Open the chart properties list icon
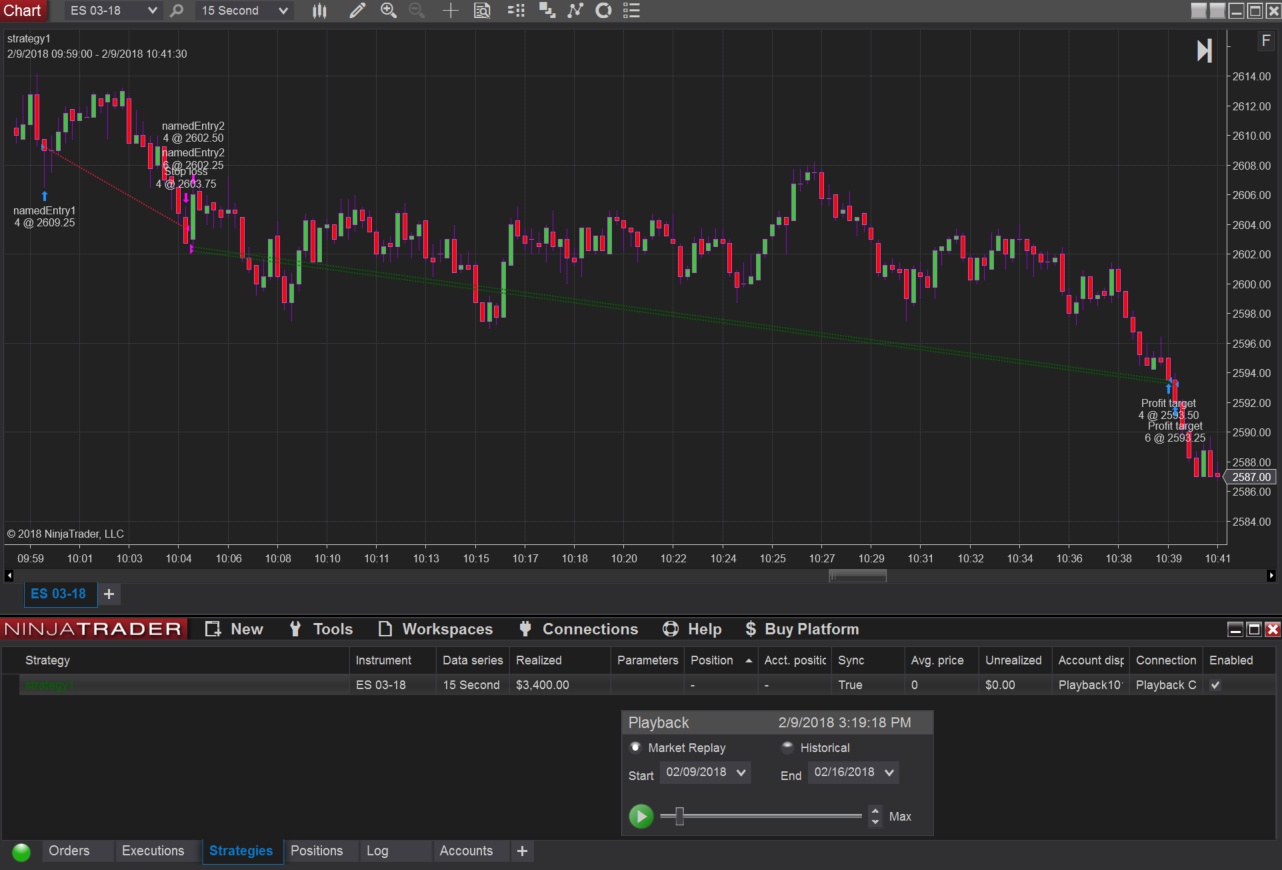The image size is (1282, 870). pos(632,11)
